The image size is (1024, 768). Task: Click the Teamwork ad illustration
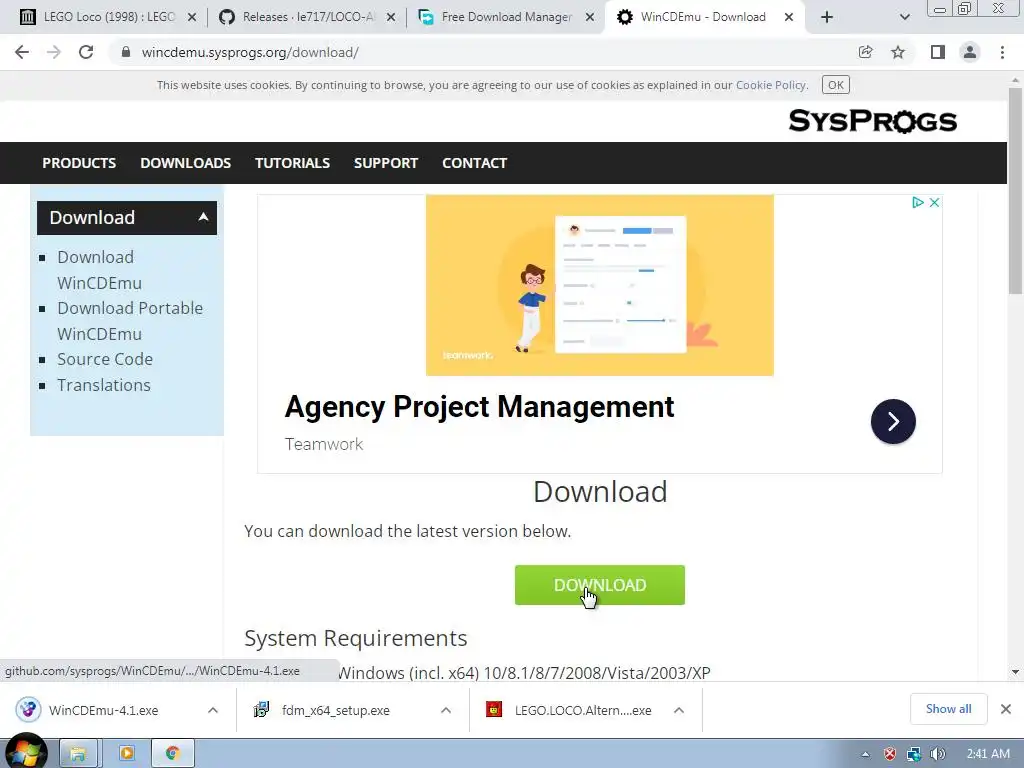pyautogui.click(x=600, y=285)
